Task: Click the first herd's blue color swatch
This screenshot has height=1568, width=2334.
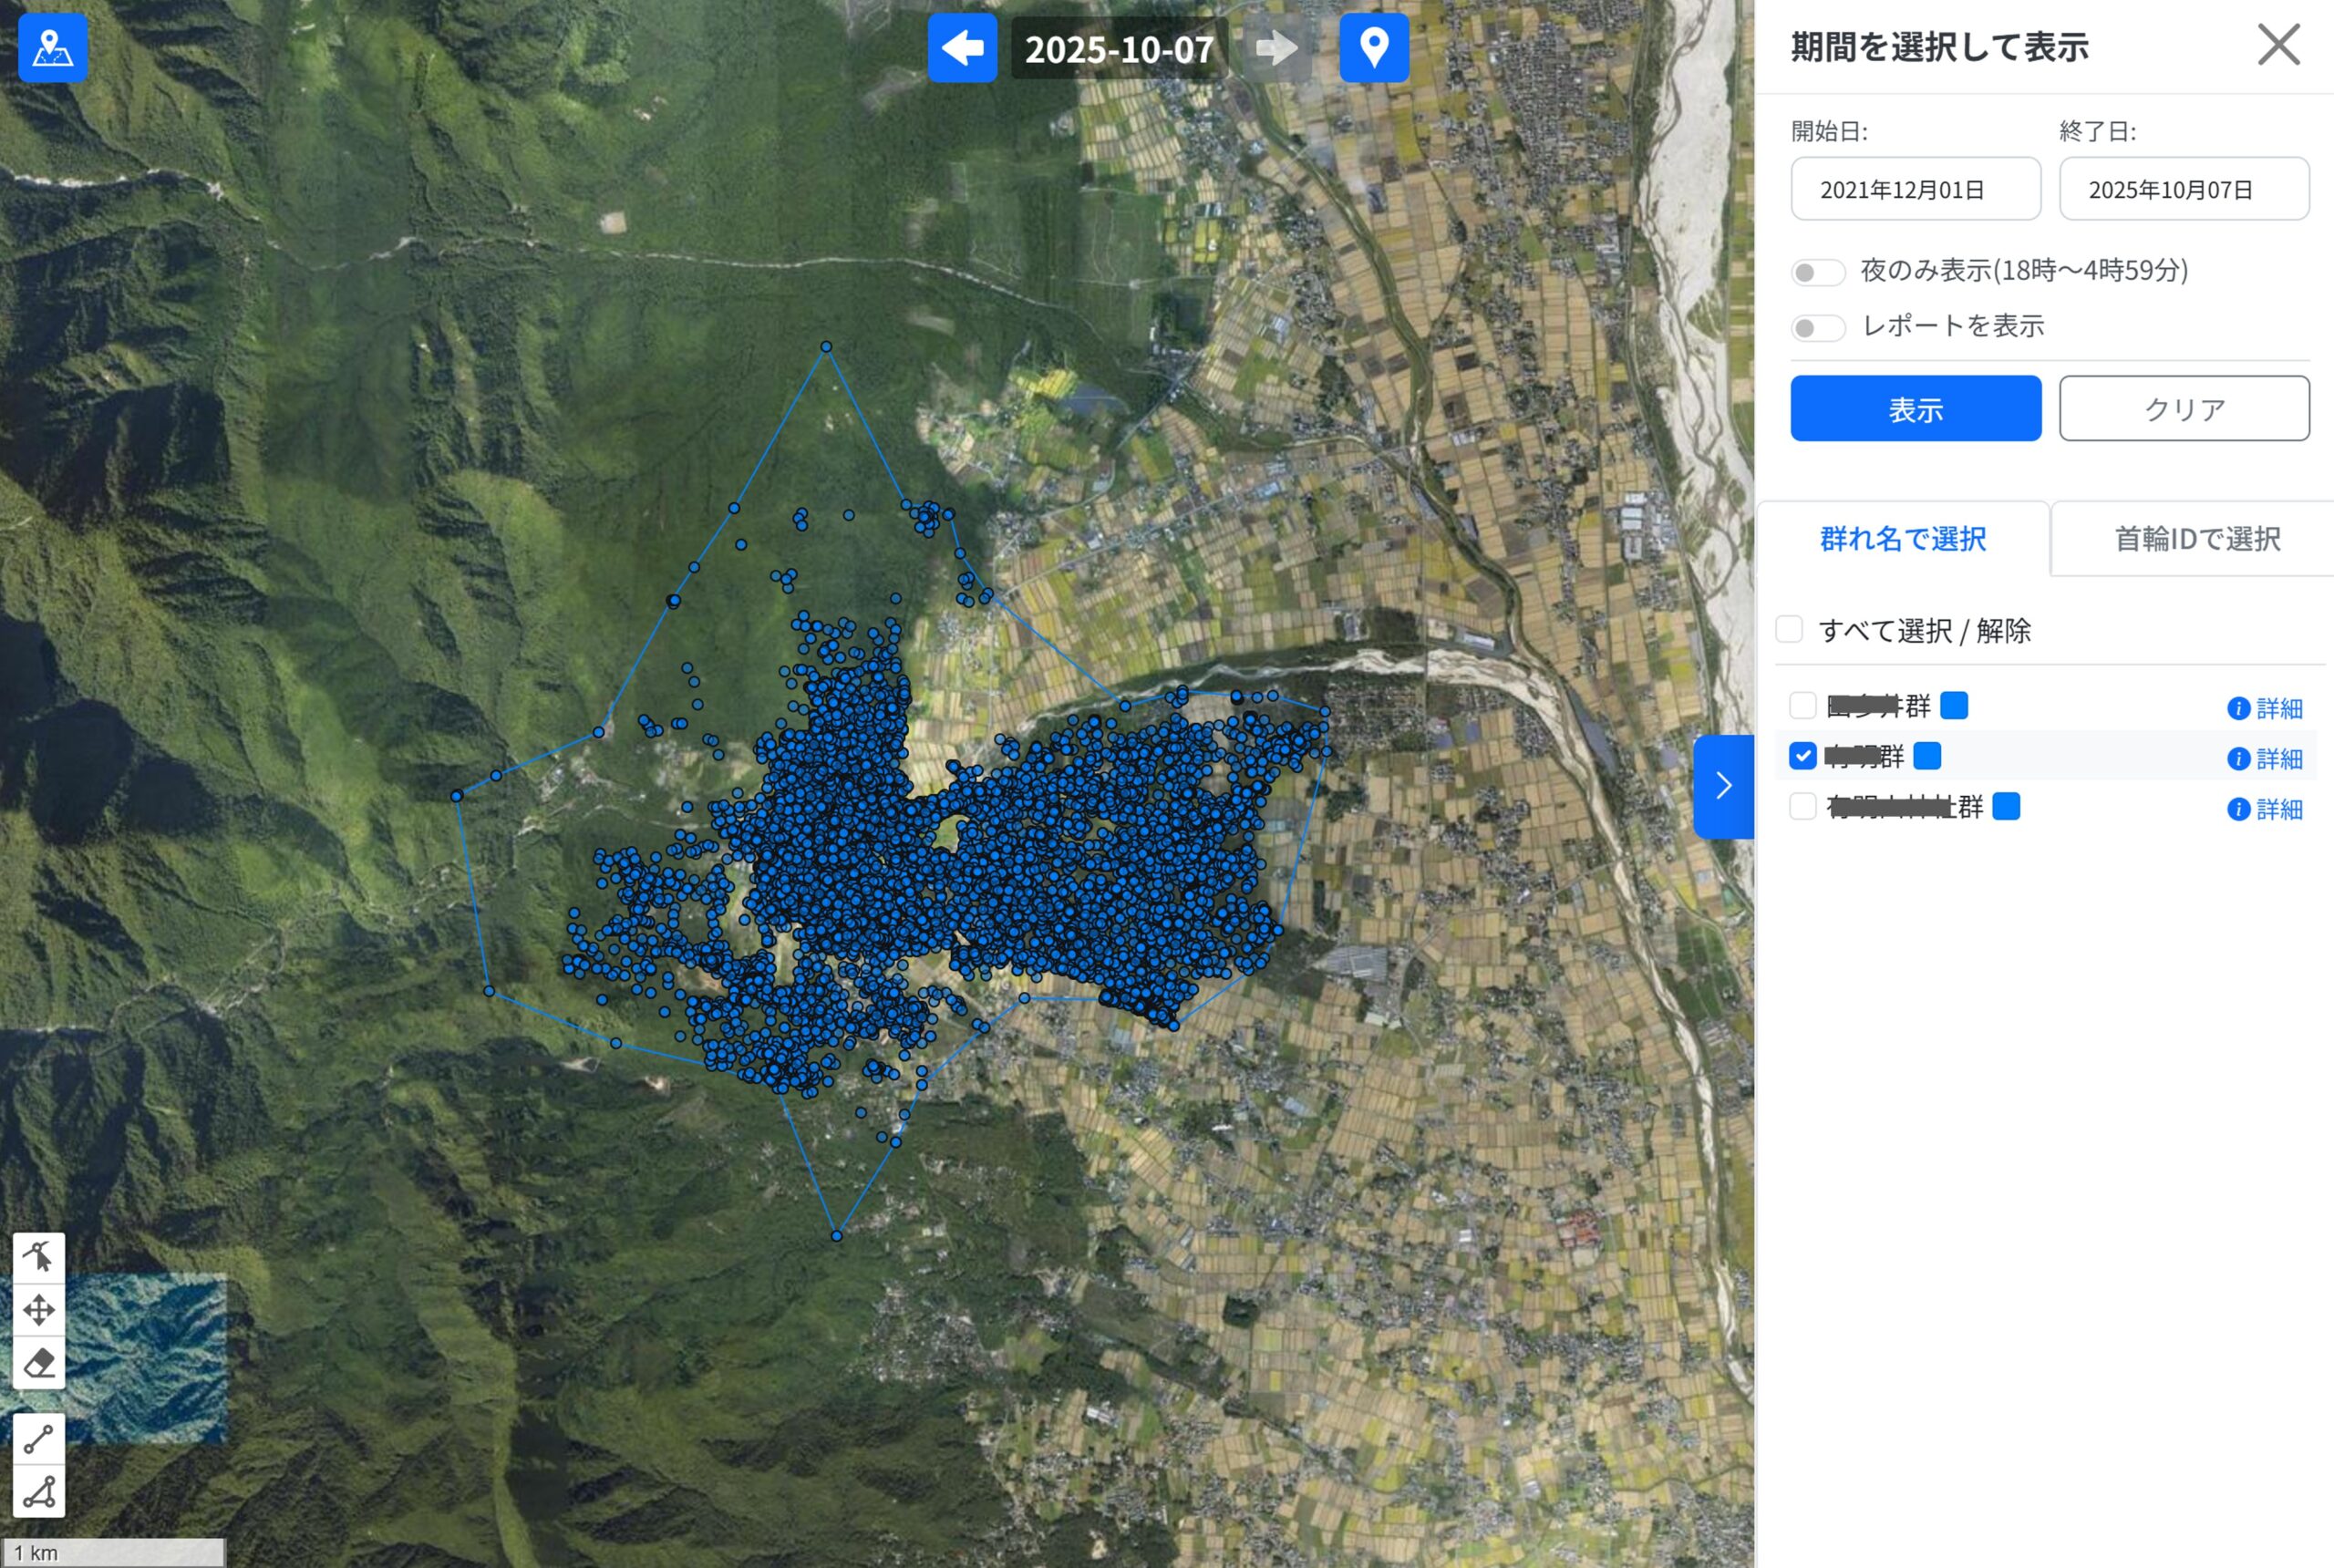Action: 1953,706
